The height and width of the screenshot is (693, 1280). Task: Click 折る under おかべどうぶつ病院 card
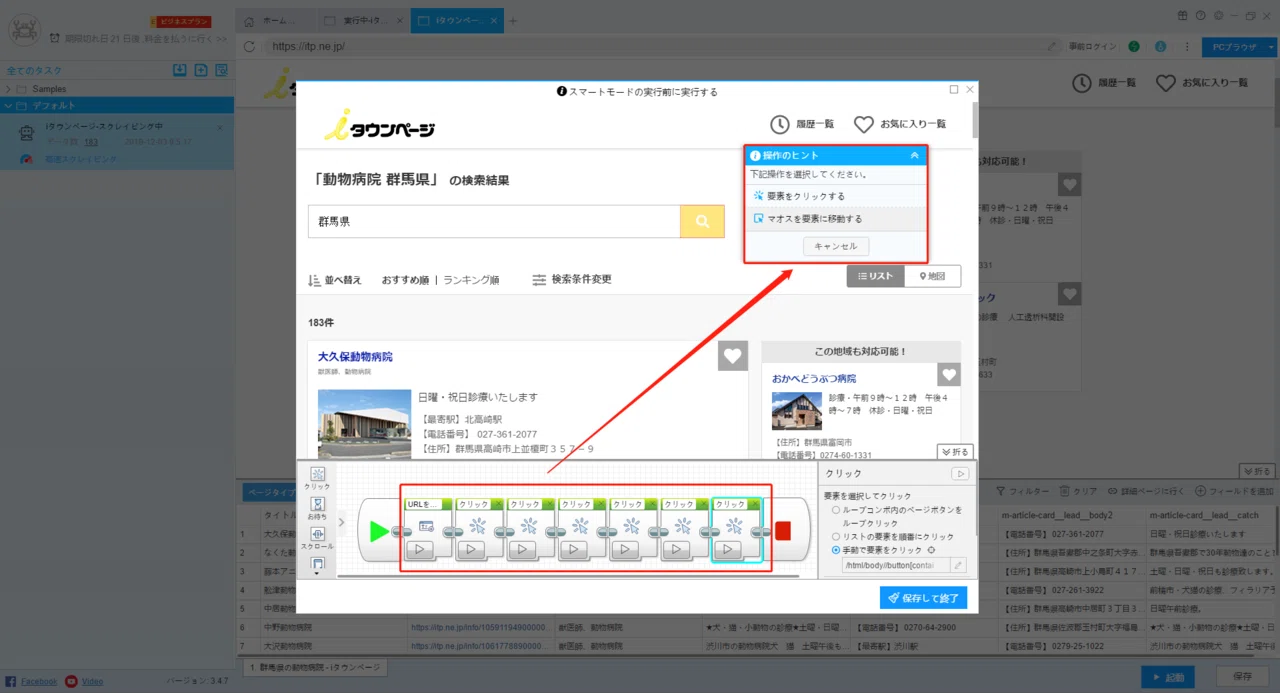954,452
